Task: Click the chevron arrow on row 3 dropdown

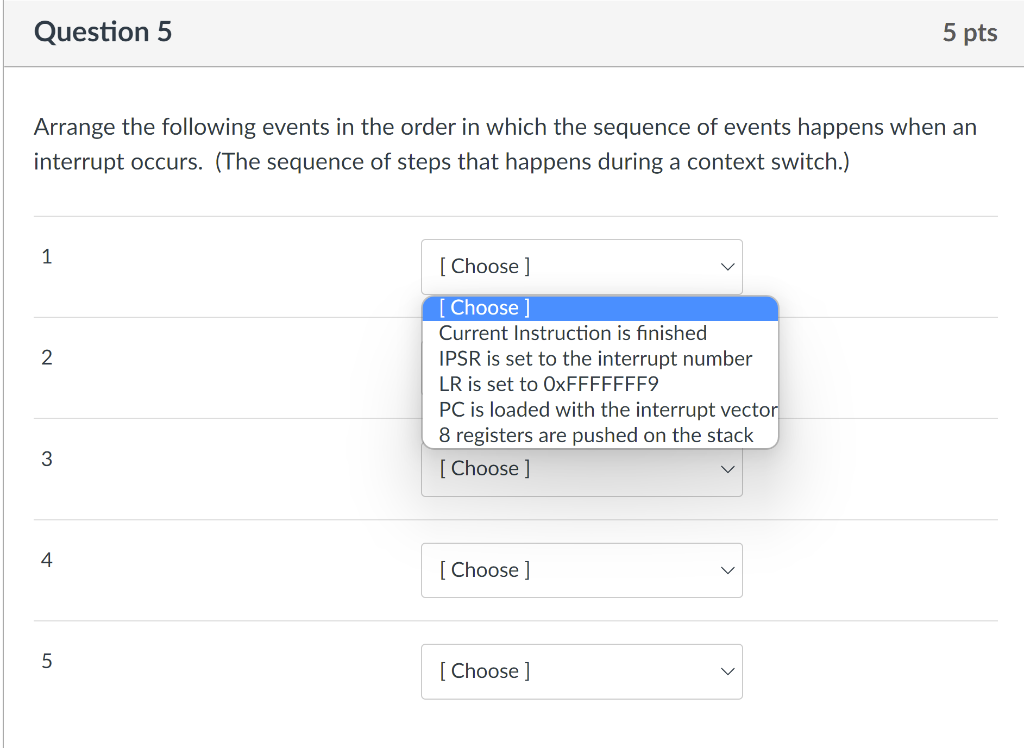Action: coord(727,468)
